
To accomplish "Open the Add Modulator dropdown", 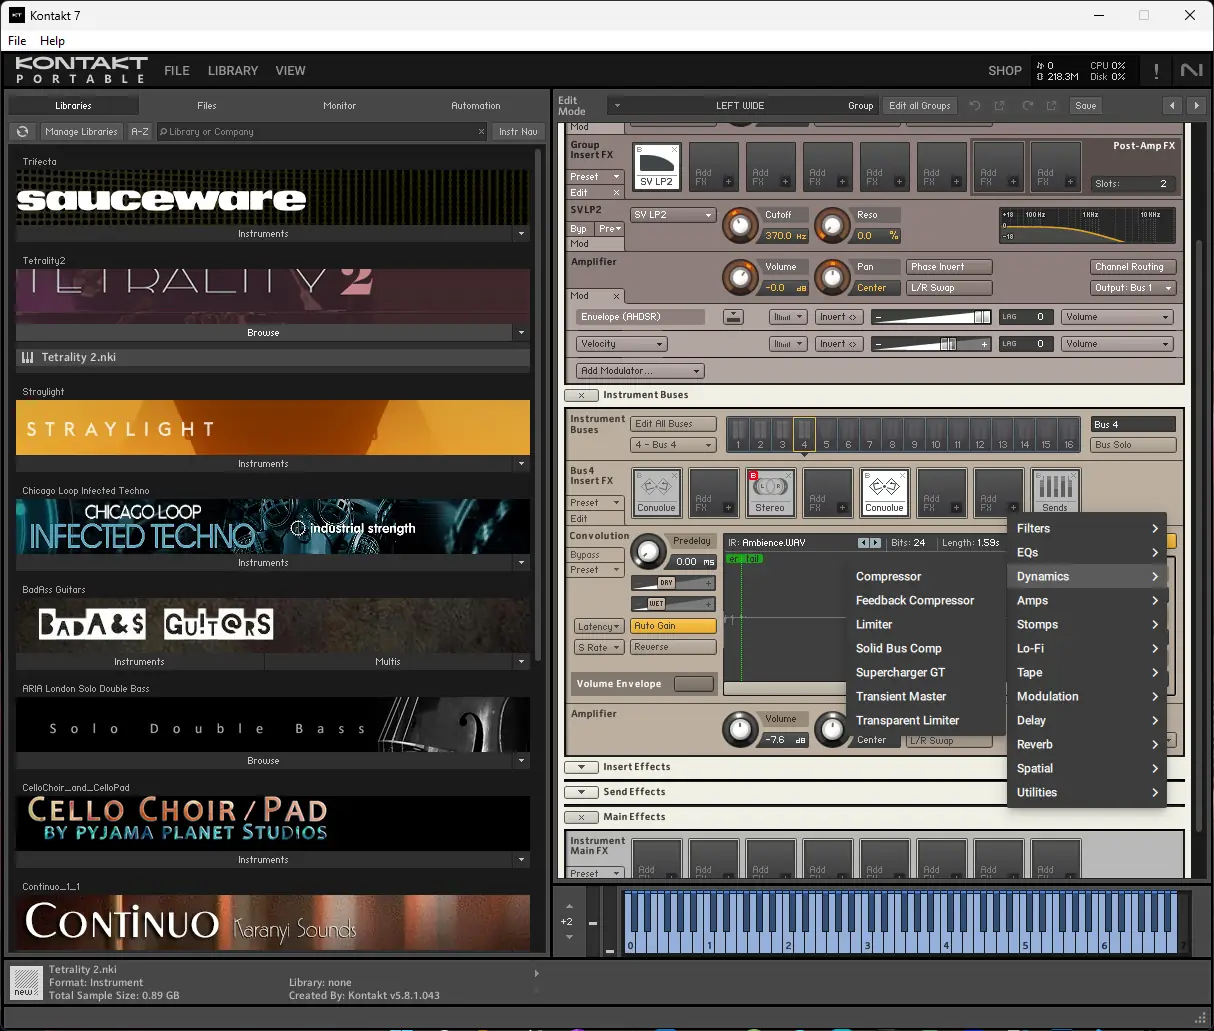I will point(640,371).
